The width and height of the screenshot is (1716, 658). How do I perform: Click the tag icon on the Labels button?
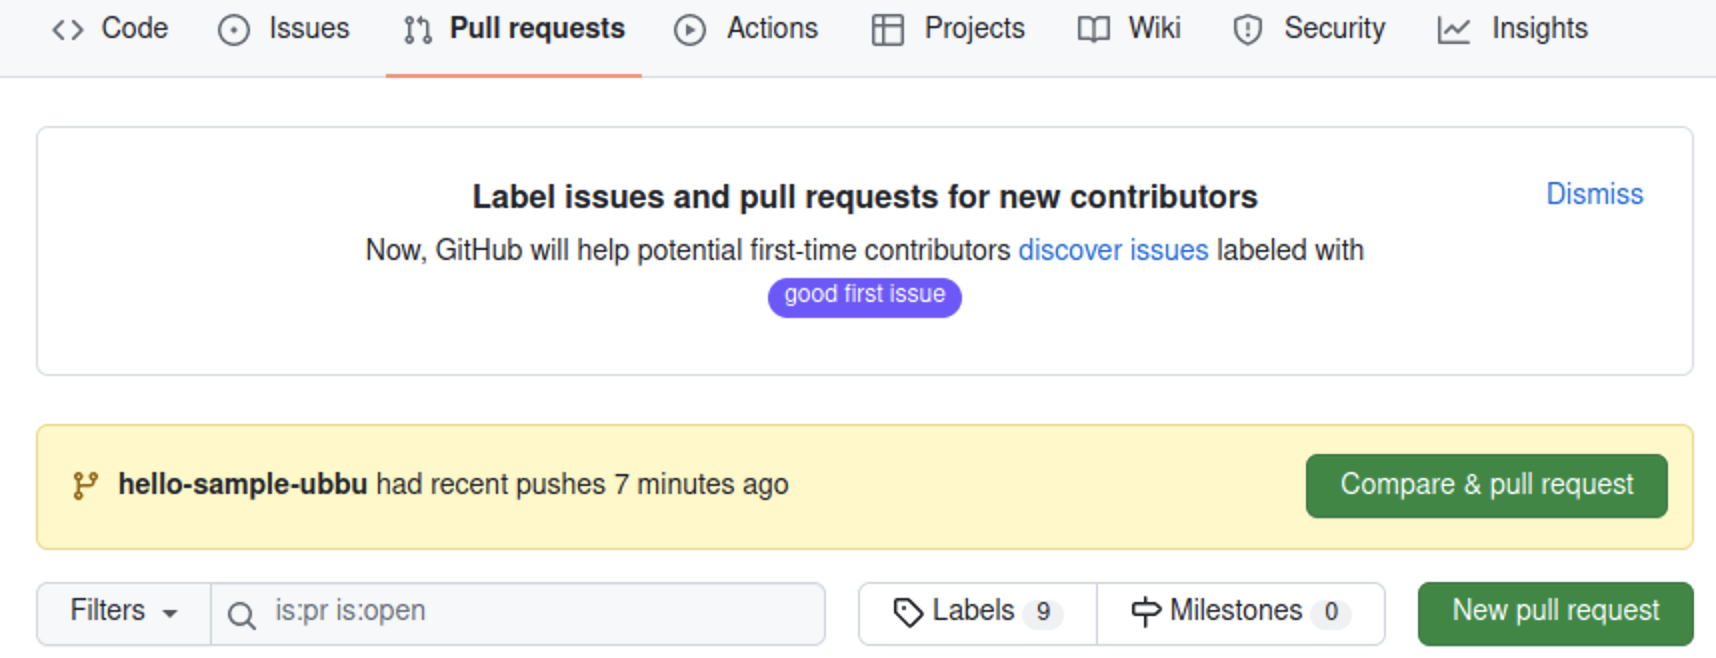coord(910,610)
